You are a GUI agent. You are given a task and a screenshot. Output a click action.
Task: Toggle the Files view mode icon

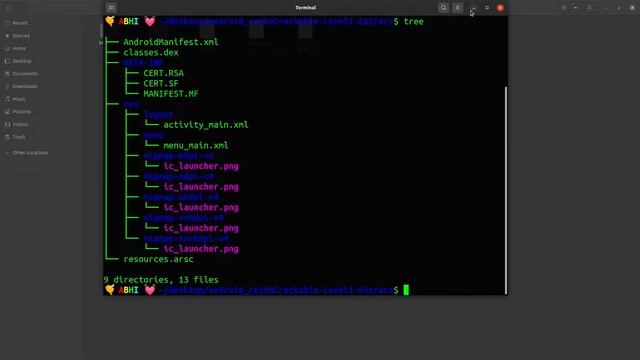pyautogui.click(x=564, y=8)
